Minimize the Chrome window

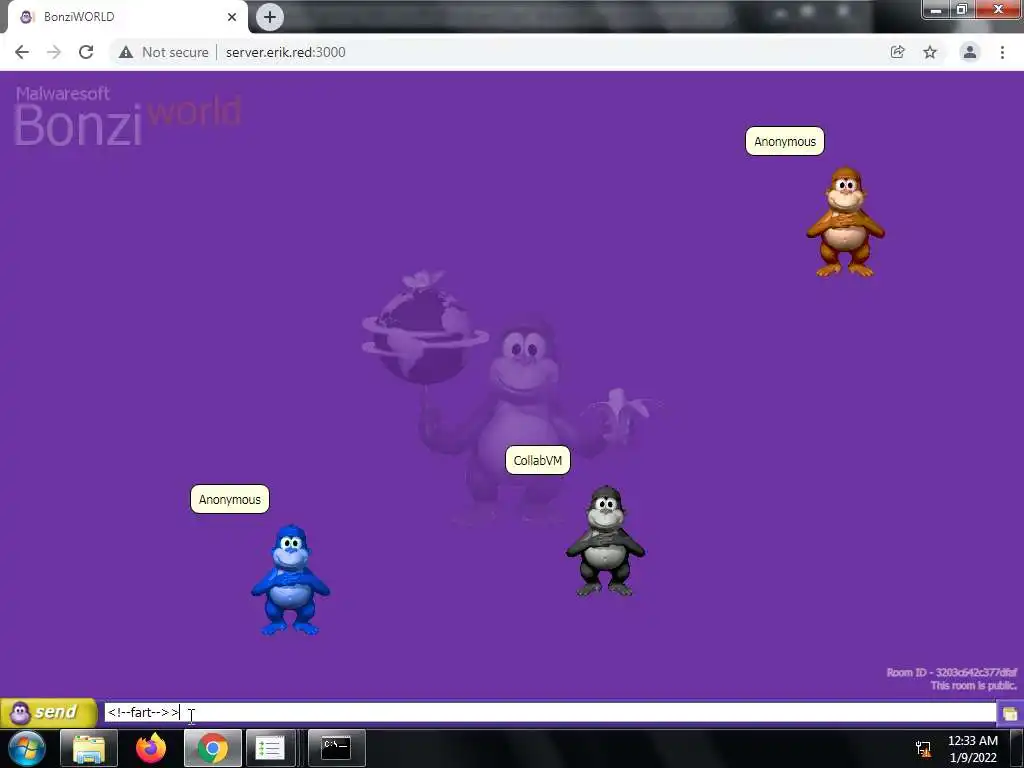tap(936, 10)
